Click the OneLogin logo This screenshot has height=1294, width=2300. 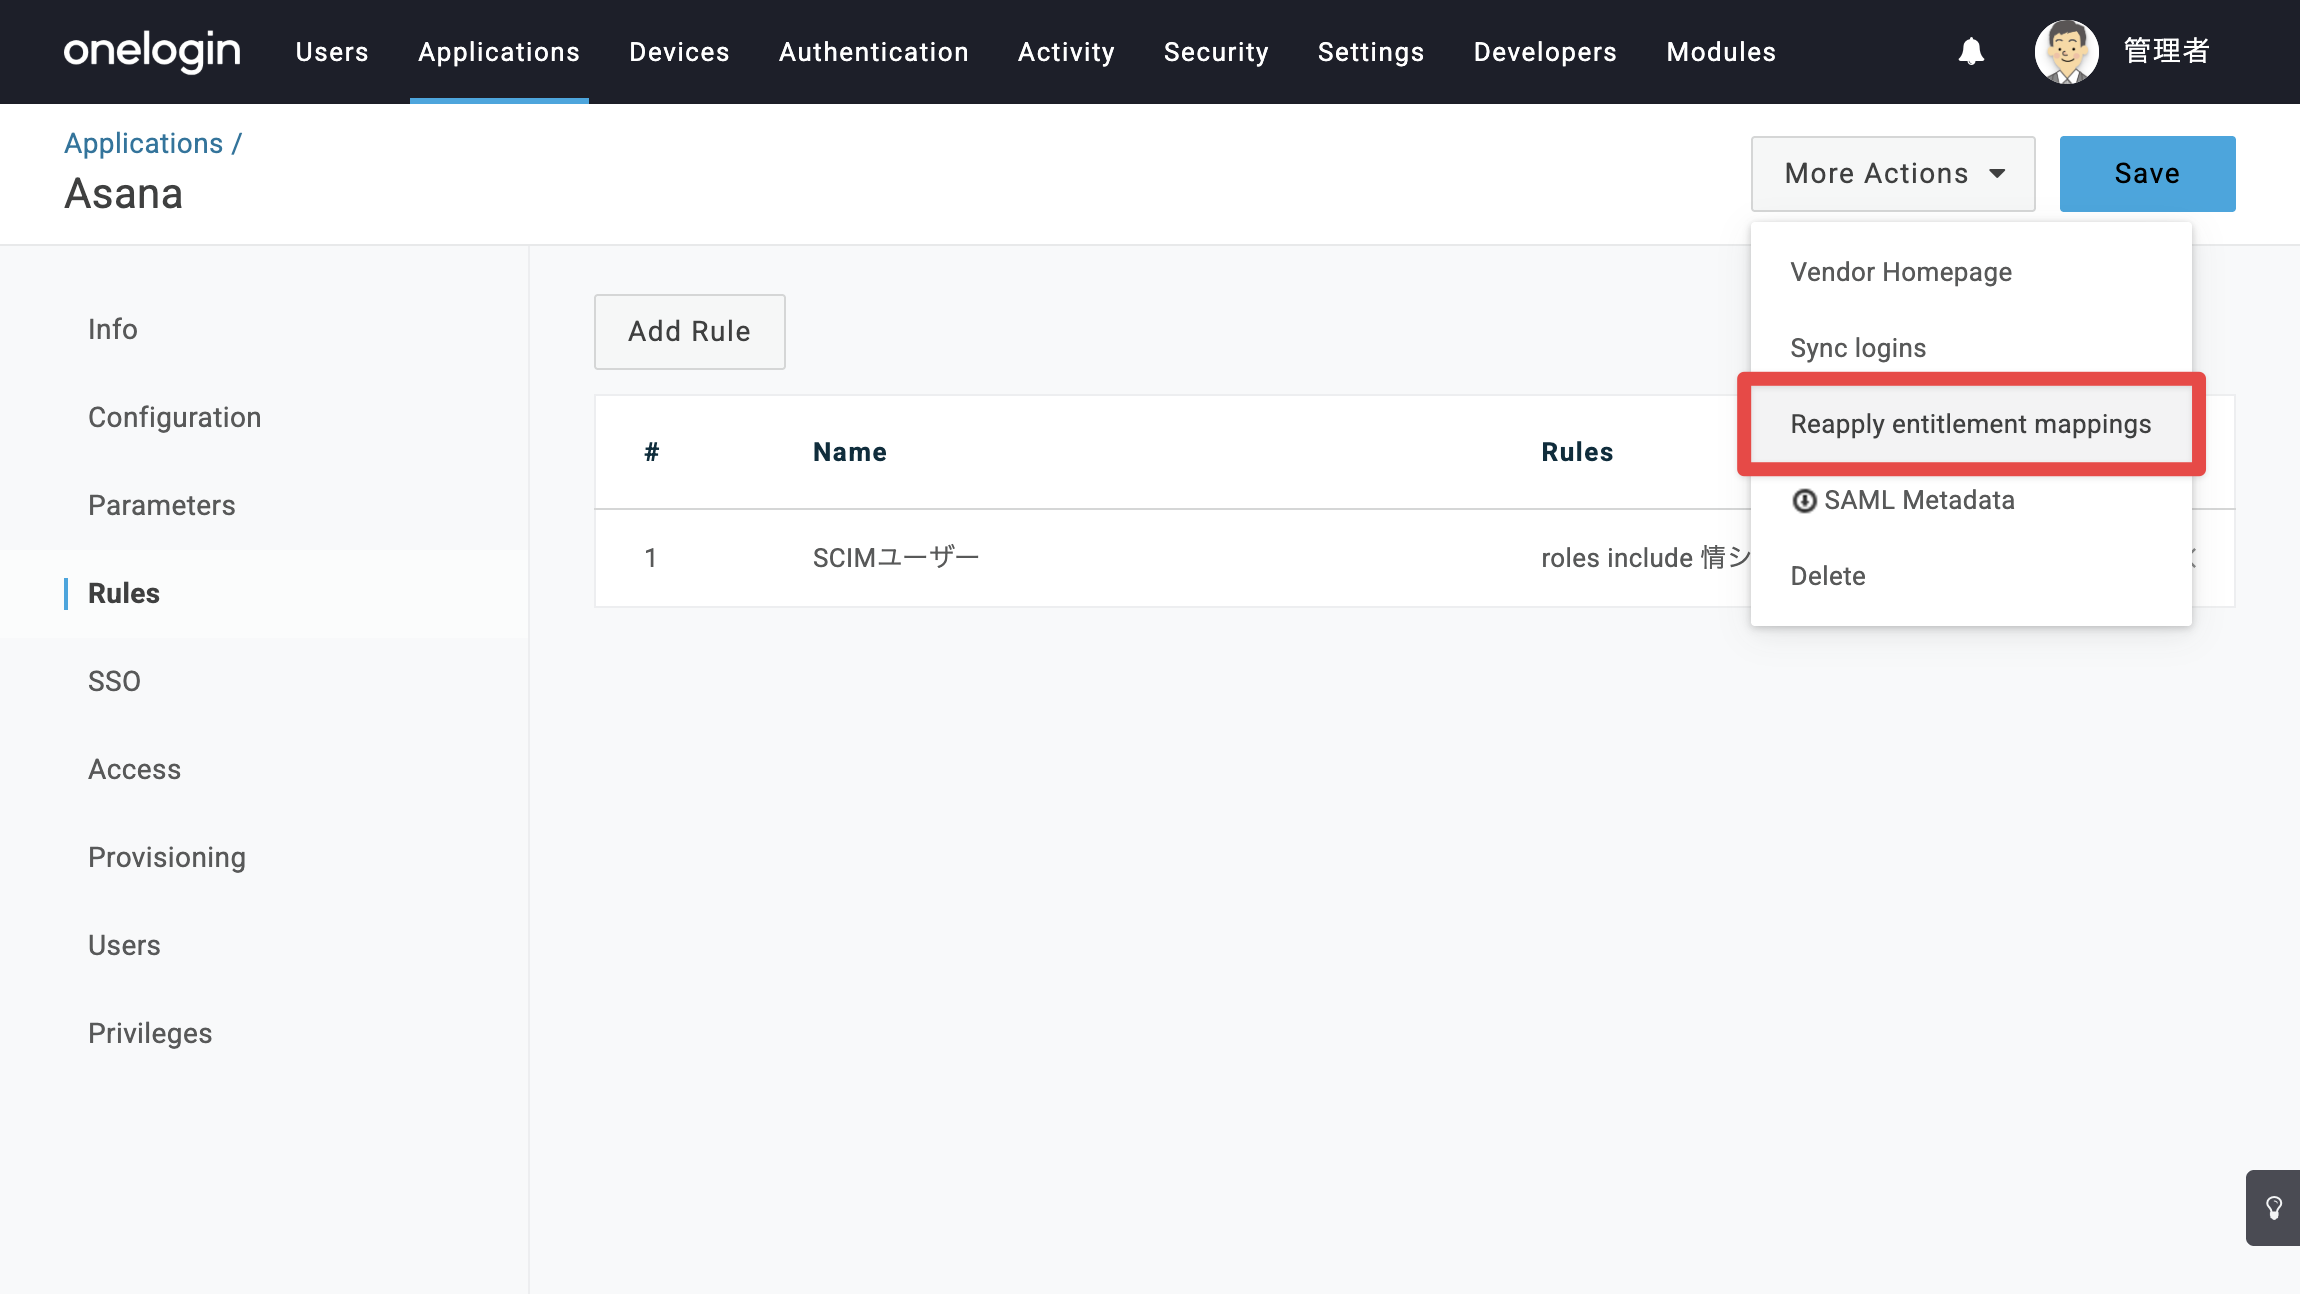pyautogui.click(x=152, y=51)
